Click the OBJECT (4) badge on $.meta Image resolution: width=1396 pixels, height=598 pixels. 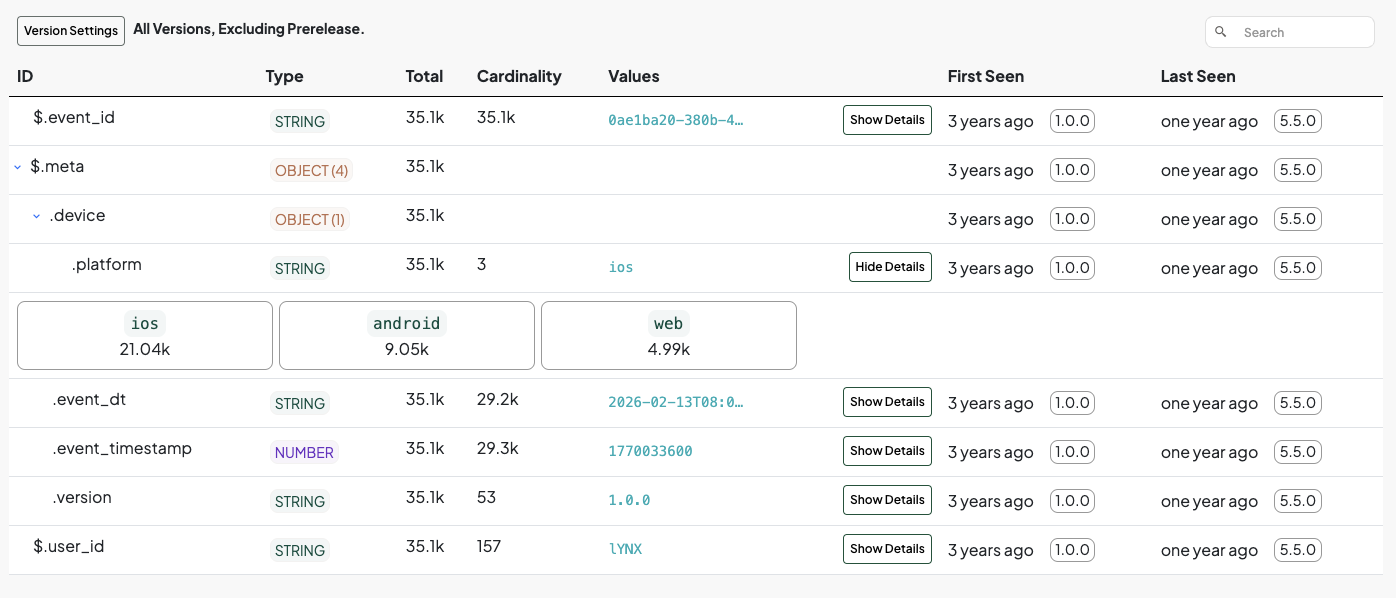(311, 170)
